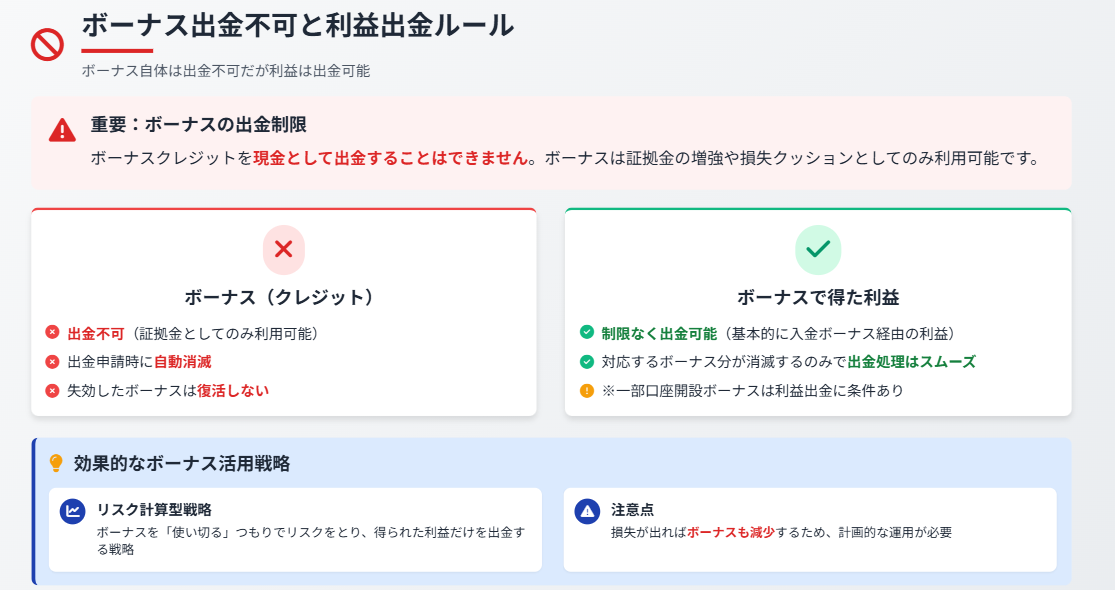Click the green check bullet beside 制限なく出金可能
This screenshot has width=1115, height=590.
[x=587, y=332]
